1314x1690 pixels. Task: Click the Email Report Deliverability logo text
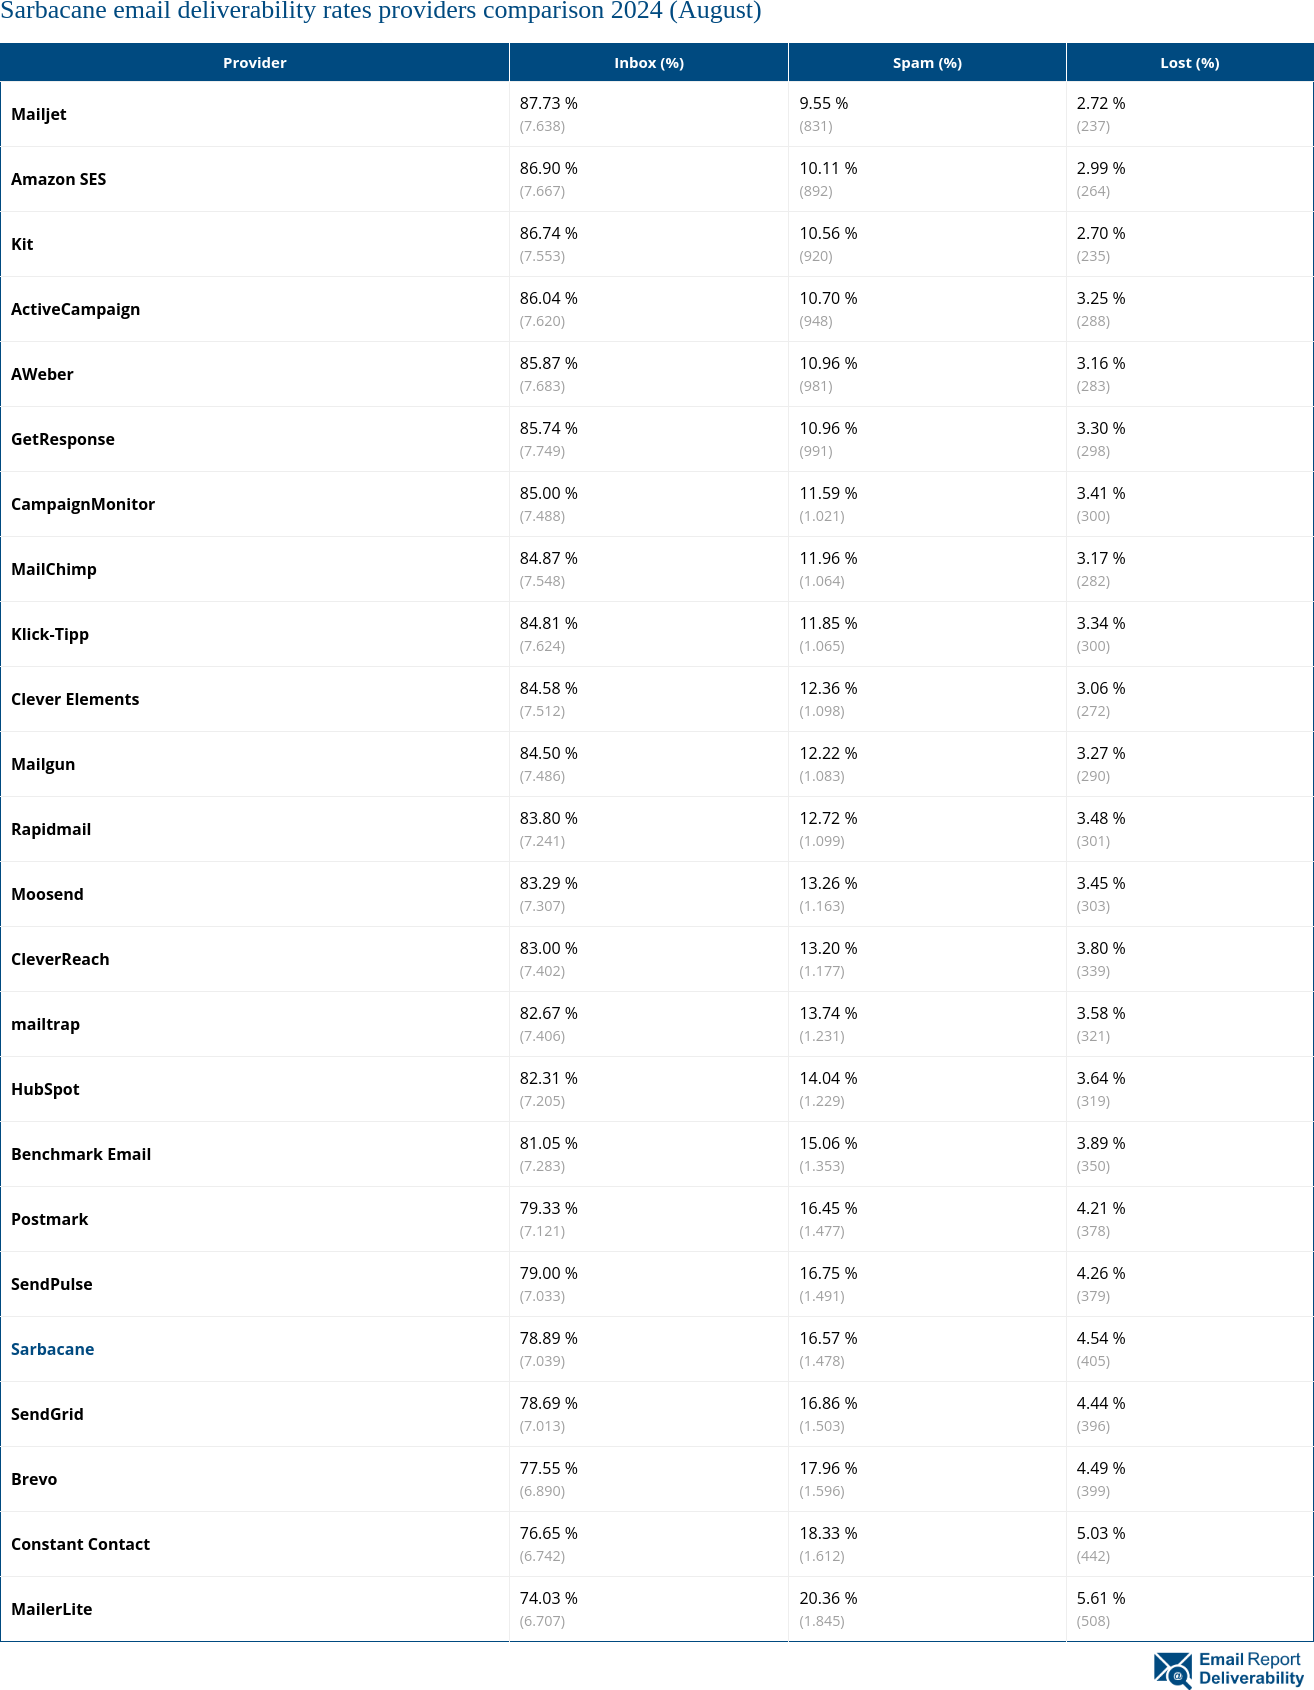coord(1251,1669)
